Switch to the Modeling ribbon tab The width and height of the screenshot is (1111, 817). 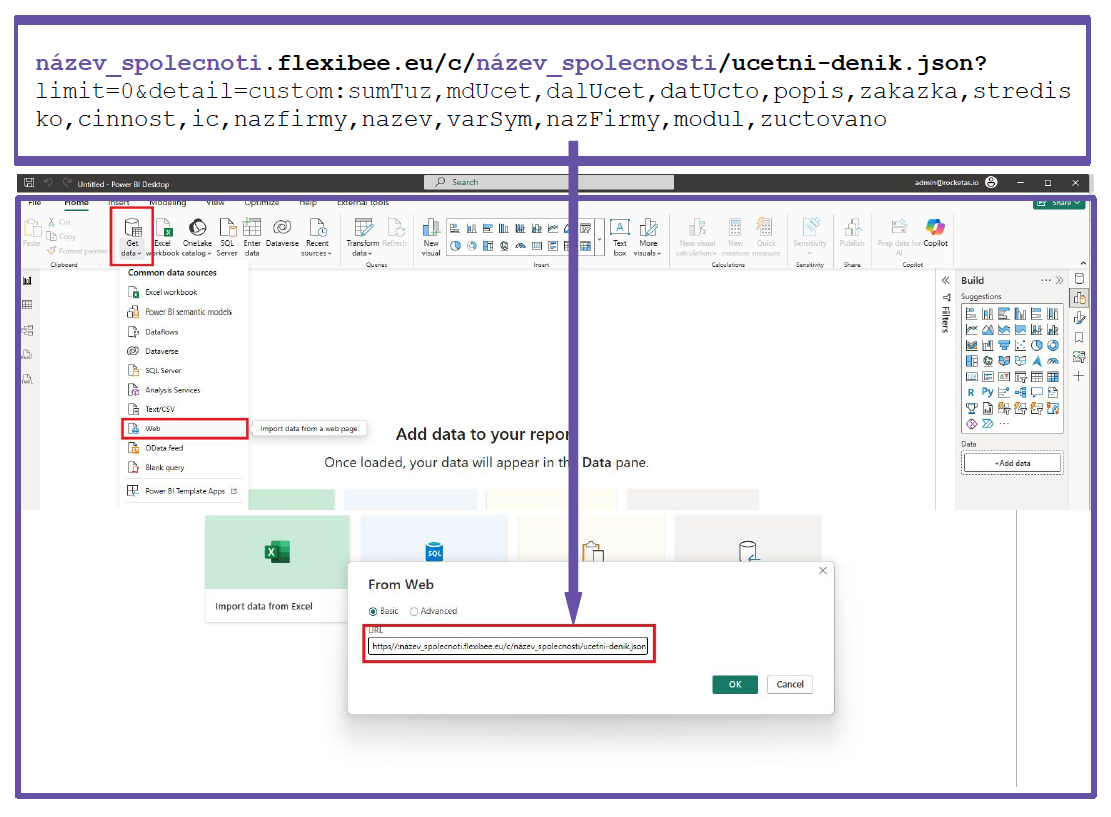pos(168,203)
